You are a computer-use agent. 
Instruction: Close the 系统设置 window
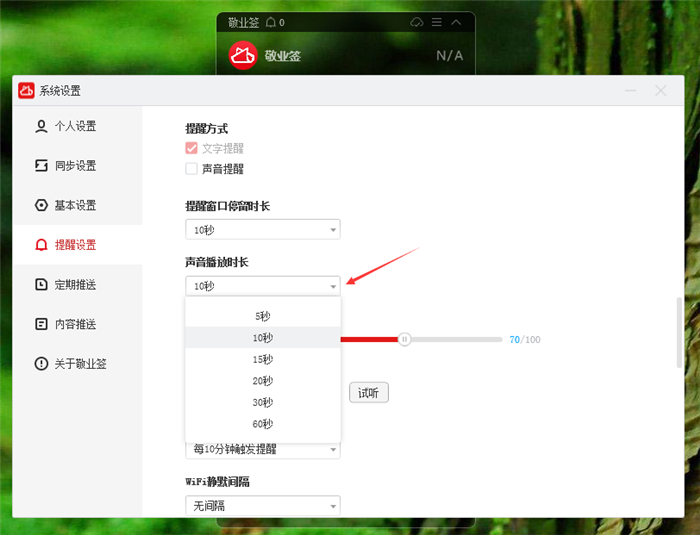(x=661, y=91)
